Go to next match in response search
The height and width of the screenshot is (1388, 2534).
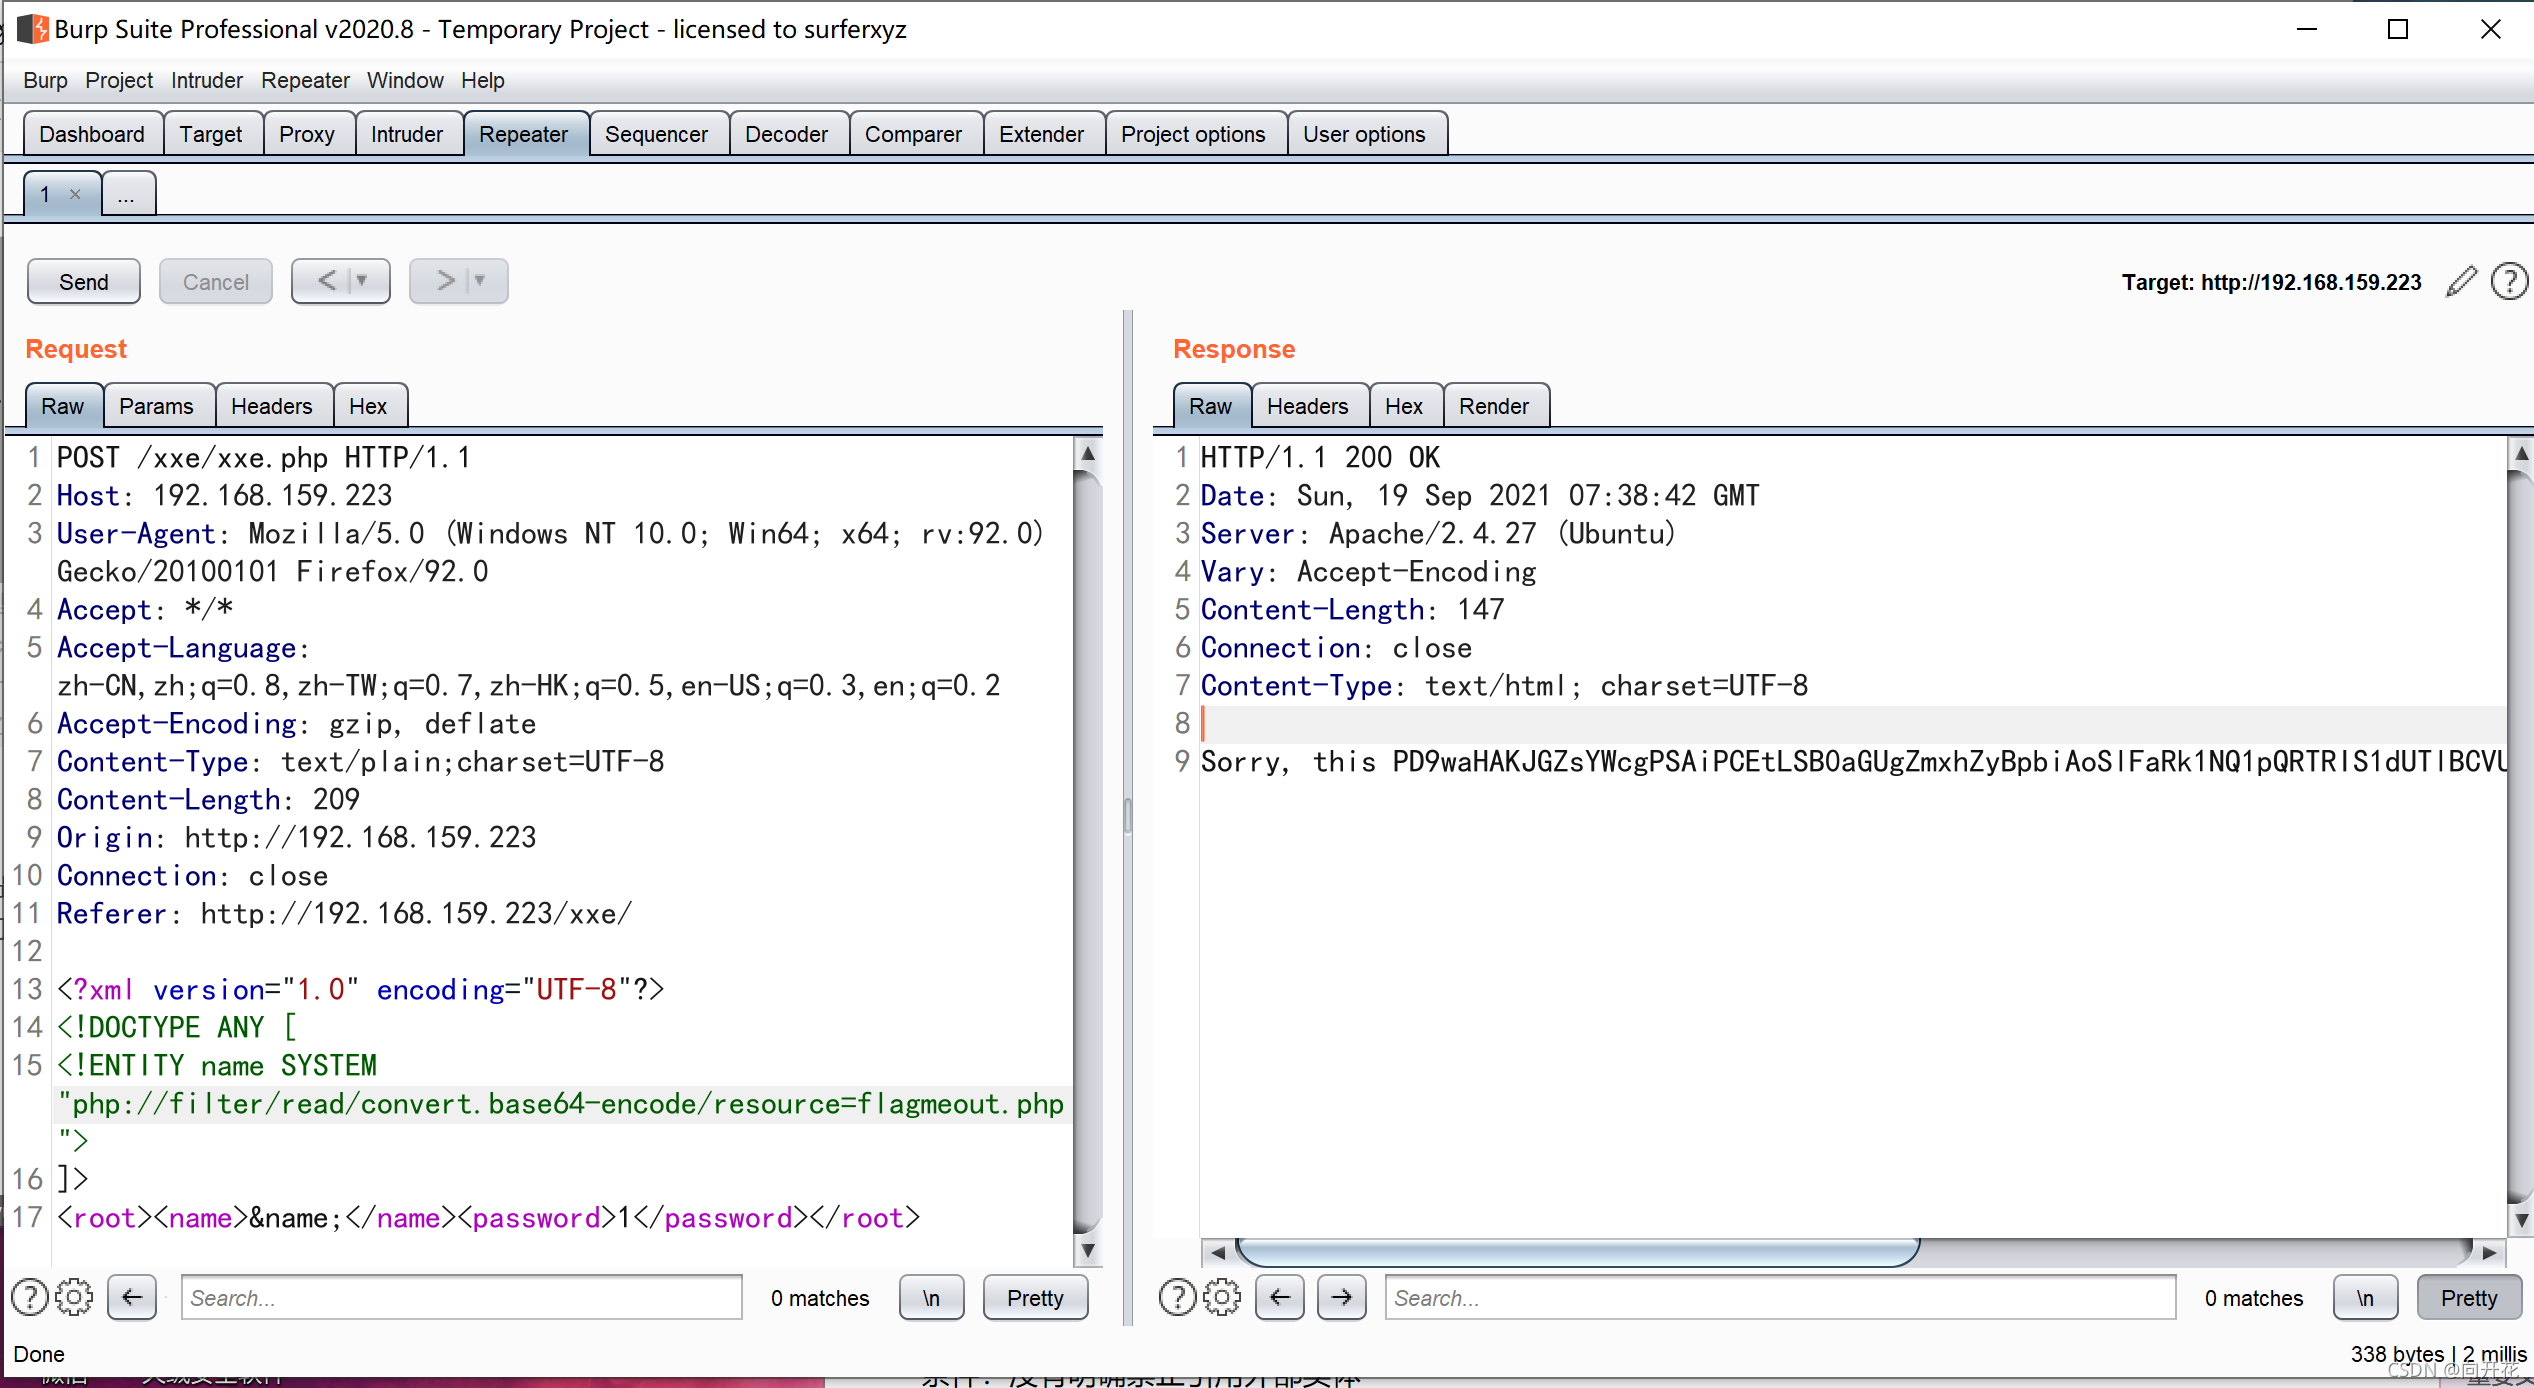tap(1341, 1298)
